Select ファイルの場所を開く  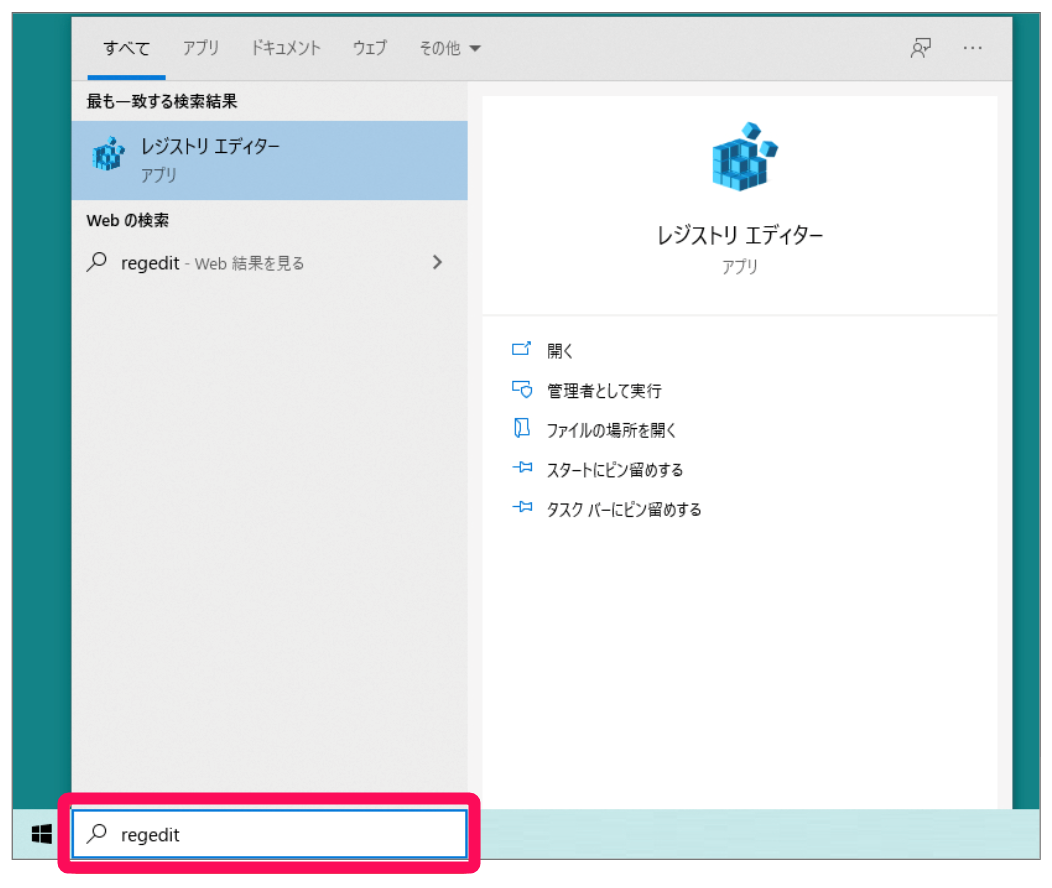tap(611, 430)
